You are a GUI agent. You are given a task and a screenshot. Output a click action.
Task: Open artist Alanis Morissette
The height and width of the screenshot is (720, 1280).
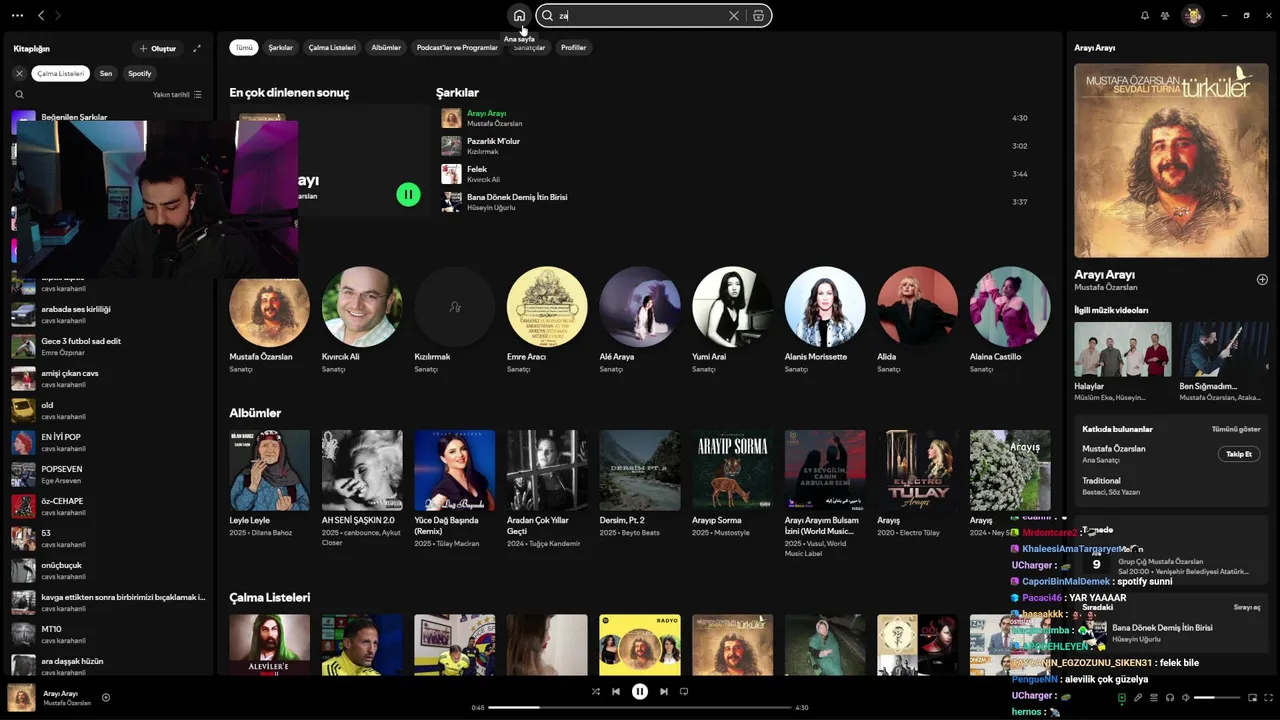(825, 320)
